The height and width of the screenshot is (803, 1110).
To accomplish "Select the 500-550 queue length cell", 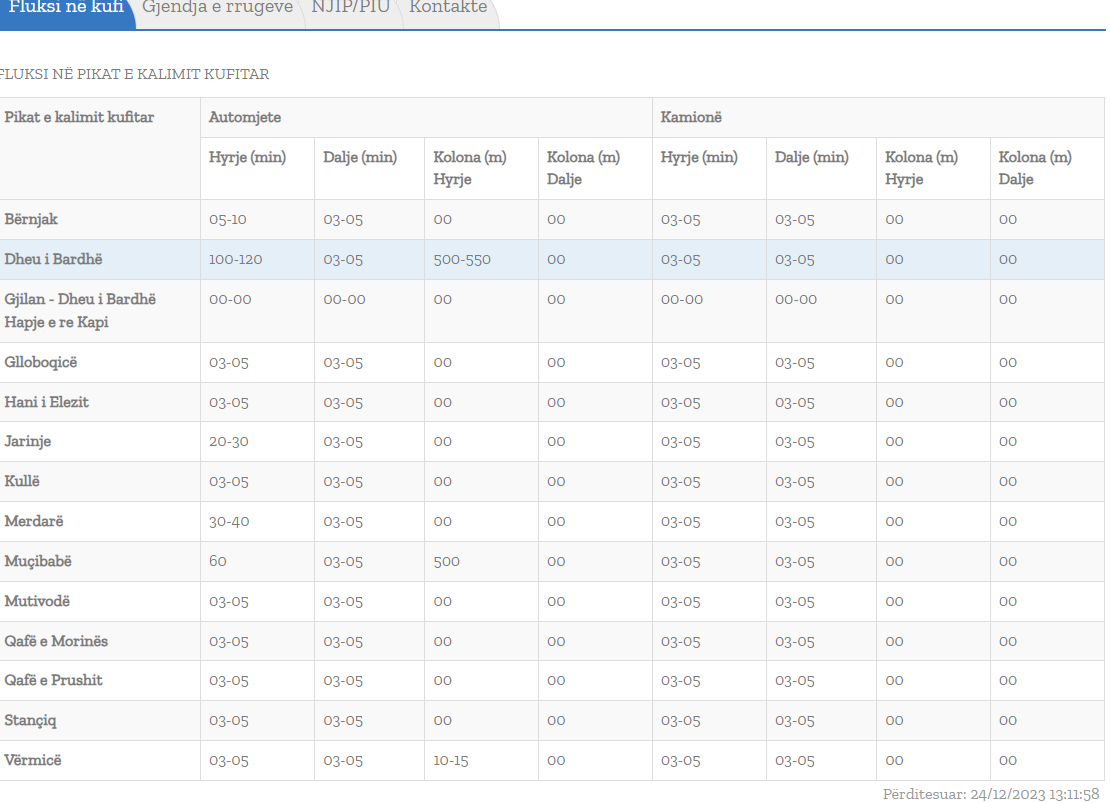I will (462, 259).
